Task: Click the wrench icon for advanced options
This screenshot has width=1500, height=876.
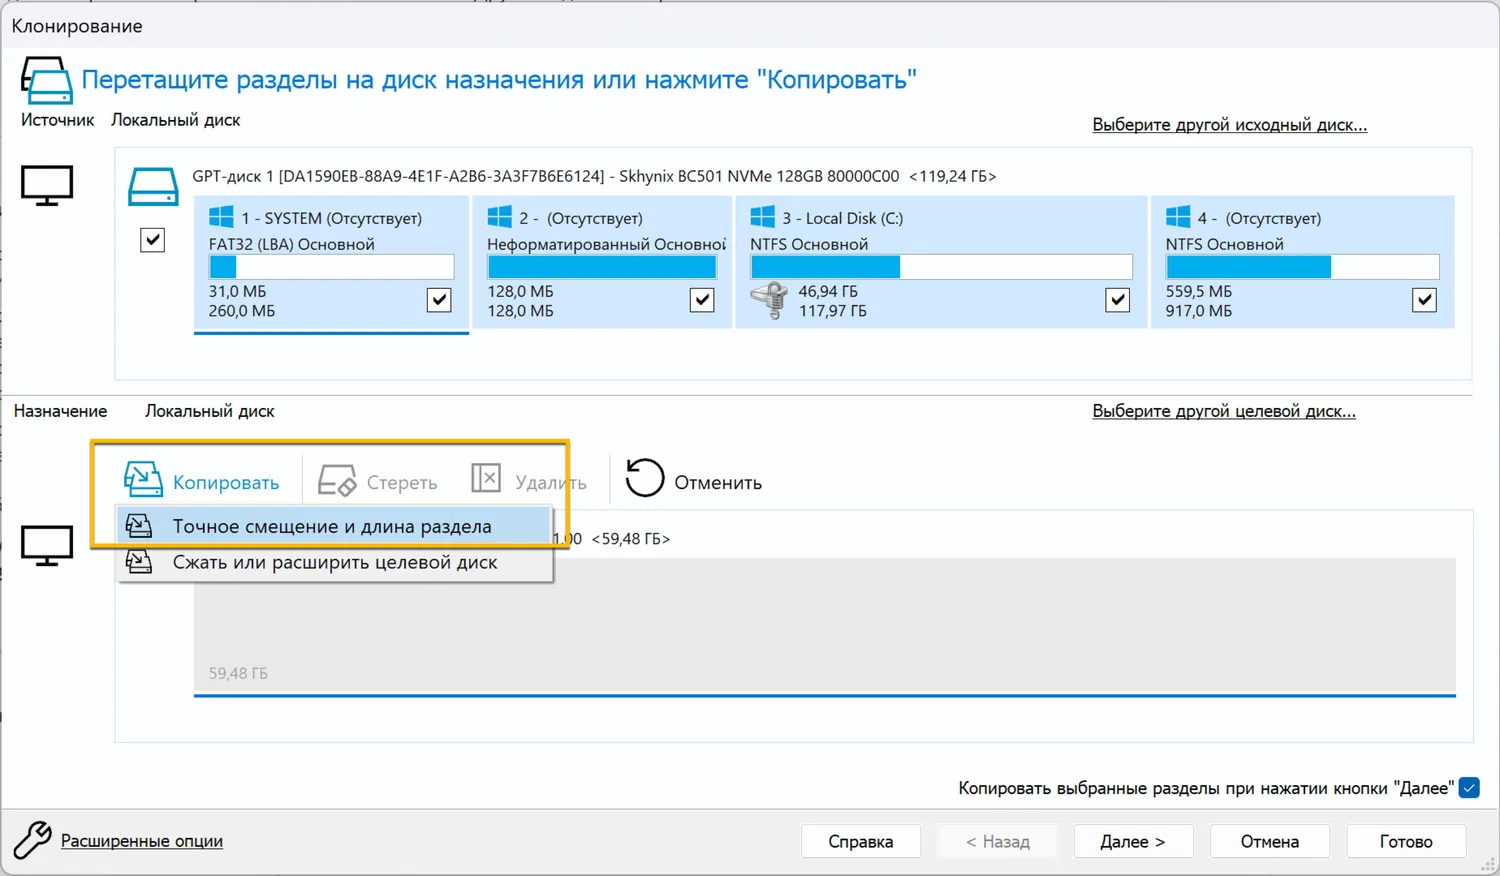Action: pyautogui.click(x=32, y=840)
